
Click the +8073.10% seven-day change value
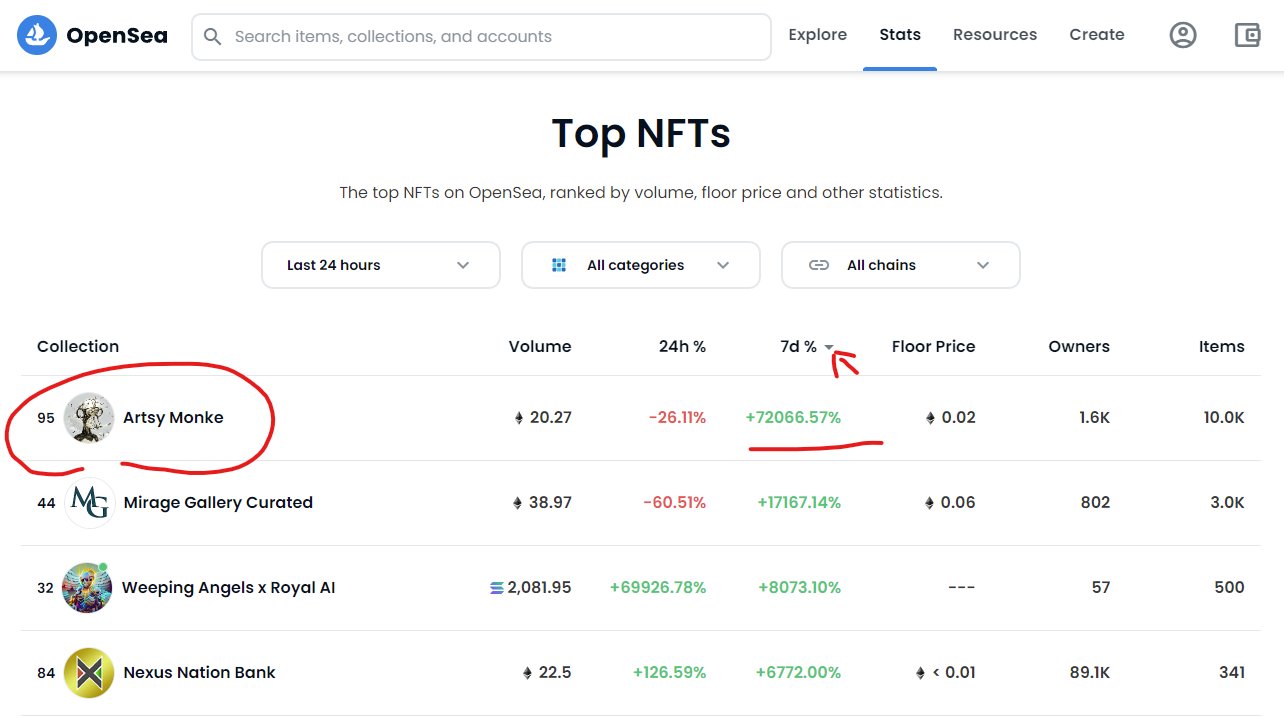[x=799, y=588]
